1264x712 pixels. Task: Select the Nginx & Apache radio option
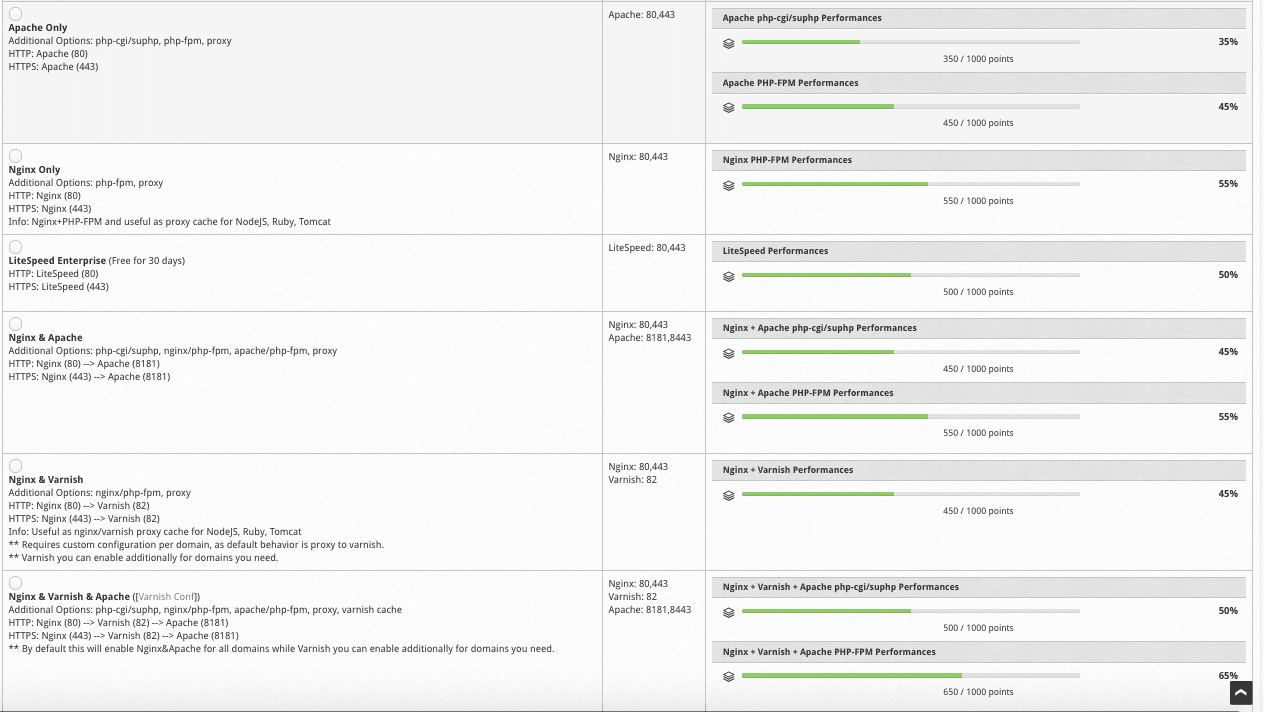point(15,324)
